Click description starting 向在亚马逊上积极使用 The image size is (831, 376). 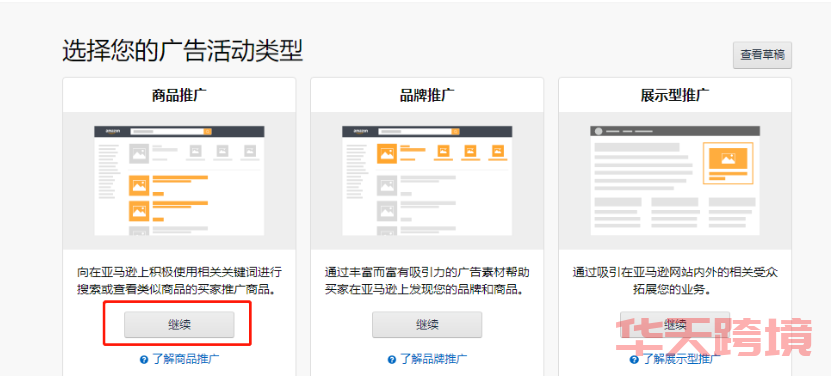point(179,282)
